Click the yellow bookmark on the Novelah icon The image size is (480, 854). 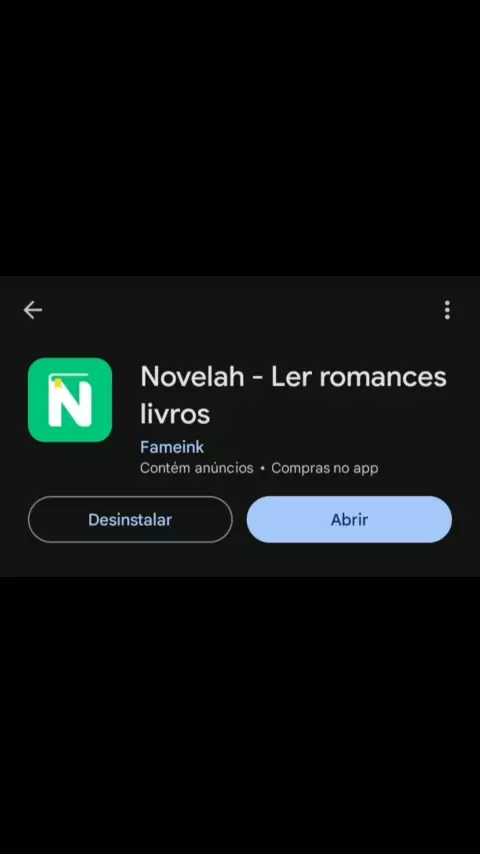[58, 384]
